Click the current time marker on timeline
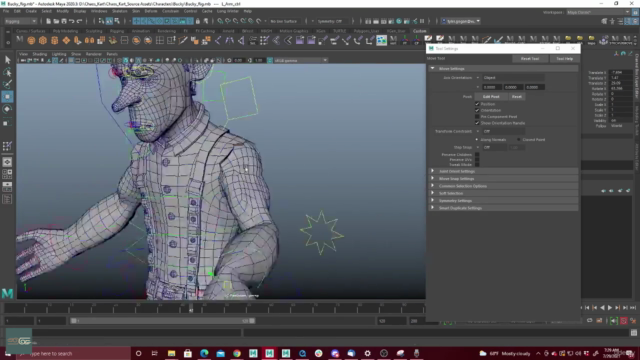The width and height of the screenshot is (640, 360). [191, 309]
